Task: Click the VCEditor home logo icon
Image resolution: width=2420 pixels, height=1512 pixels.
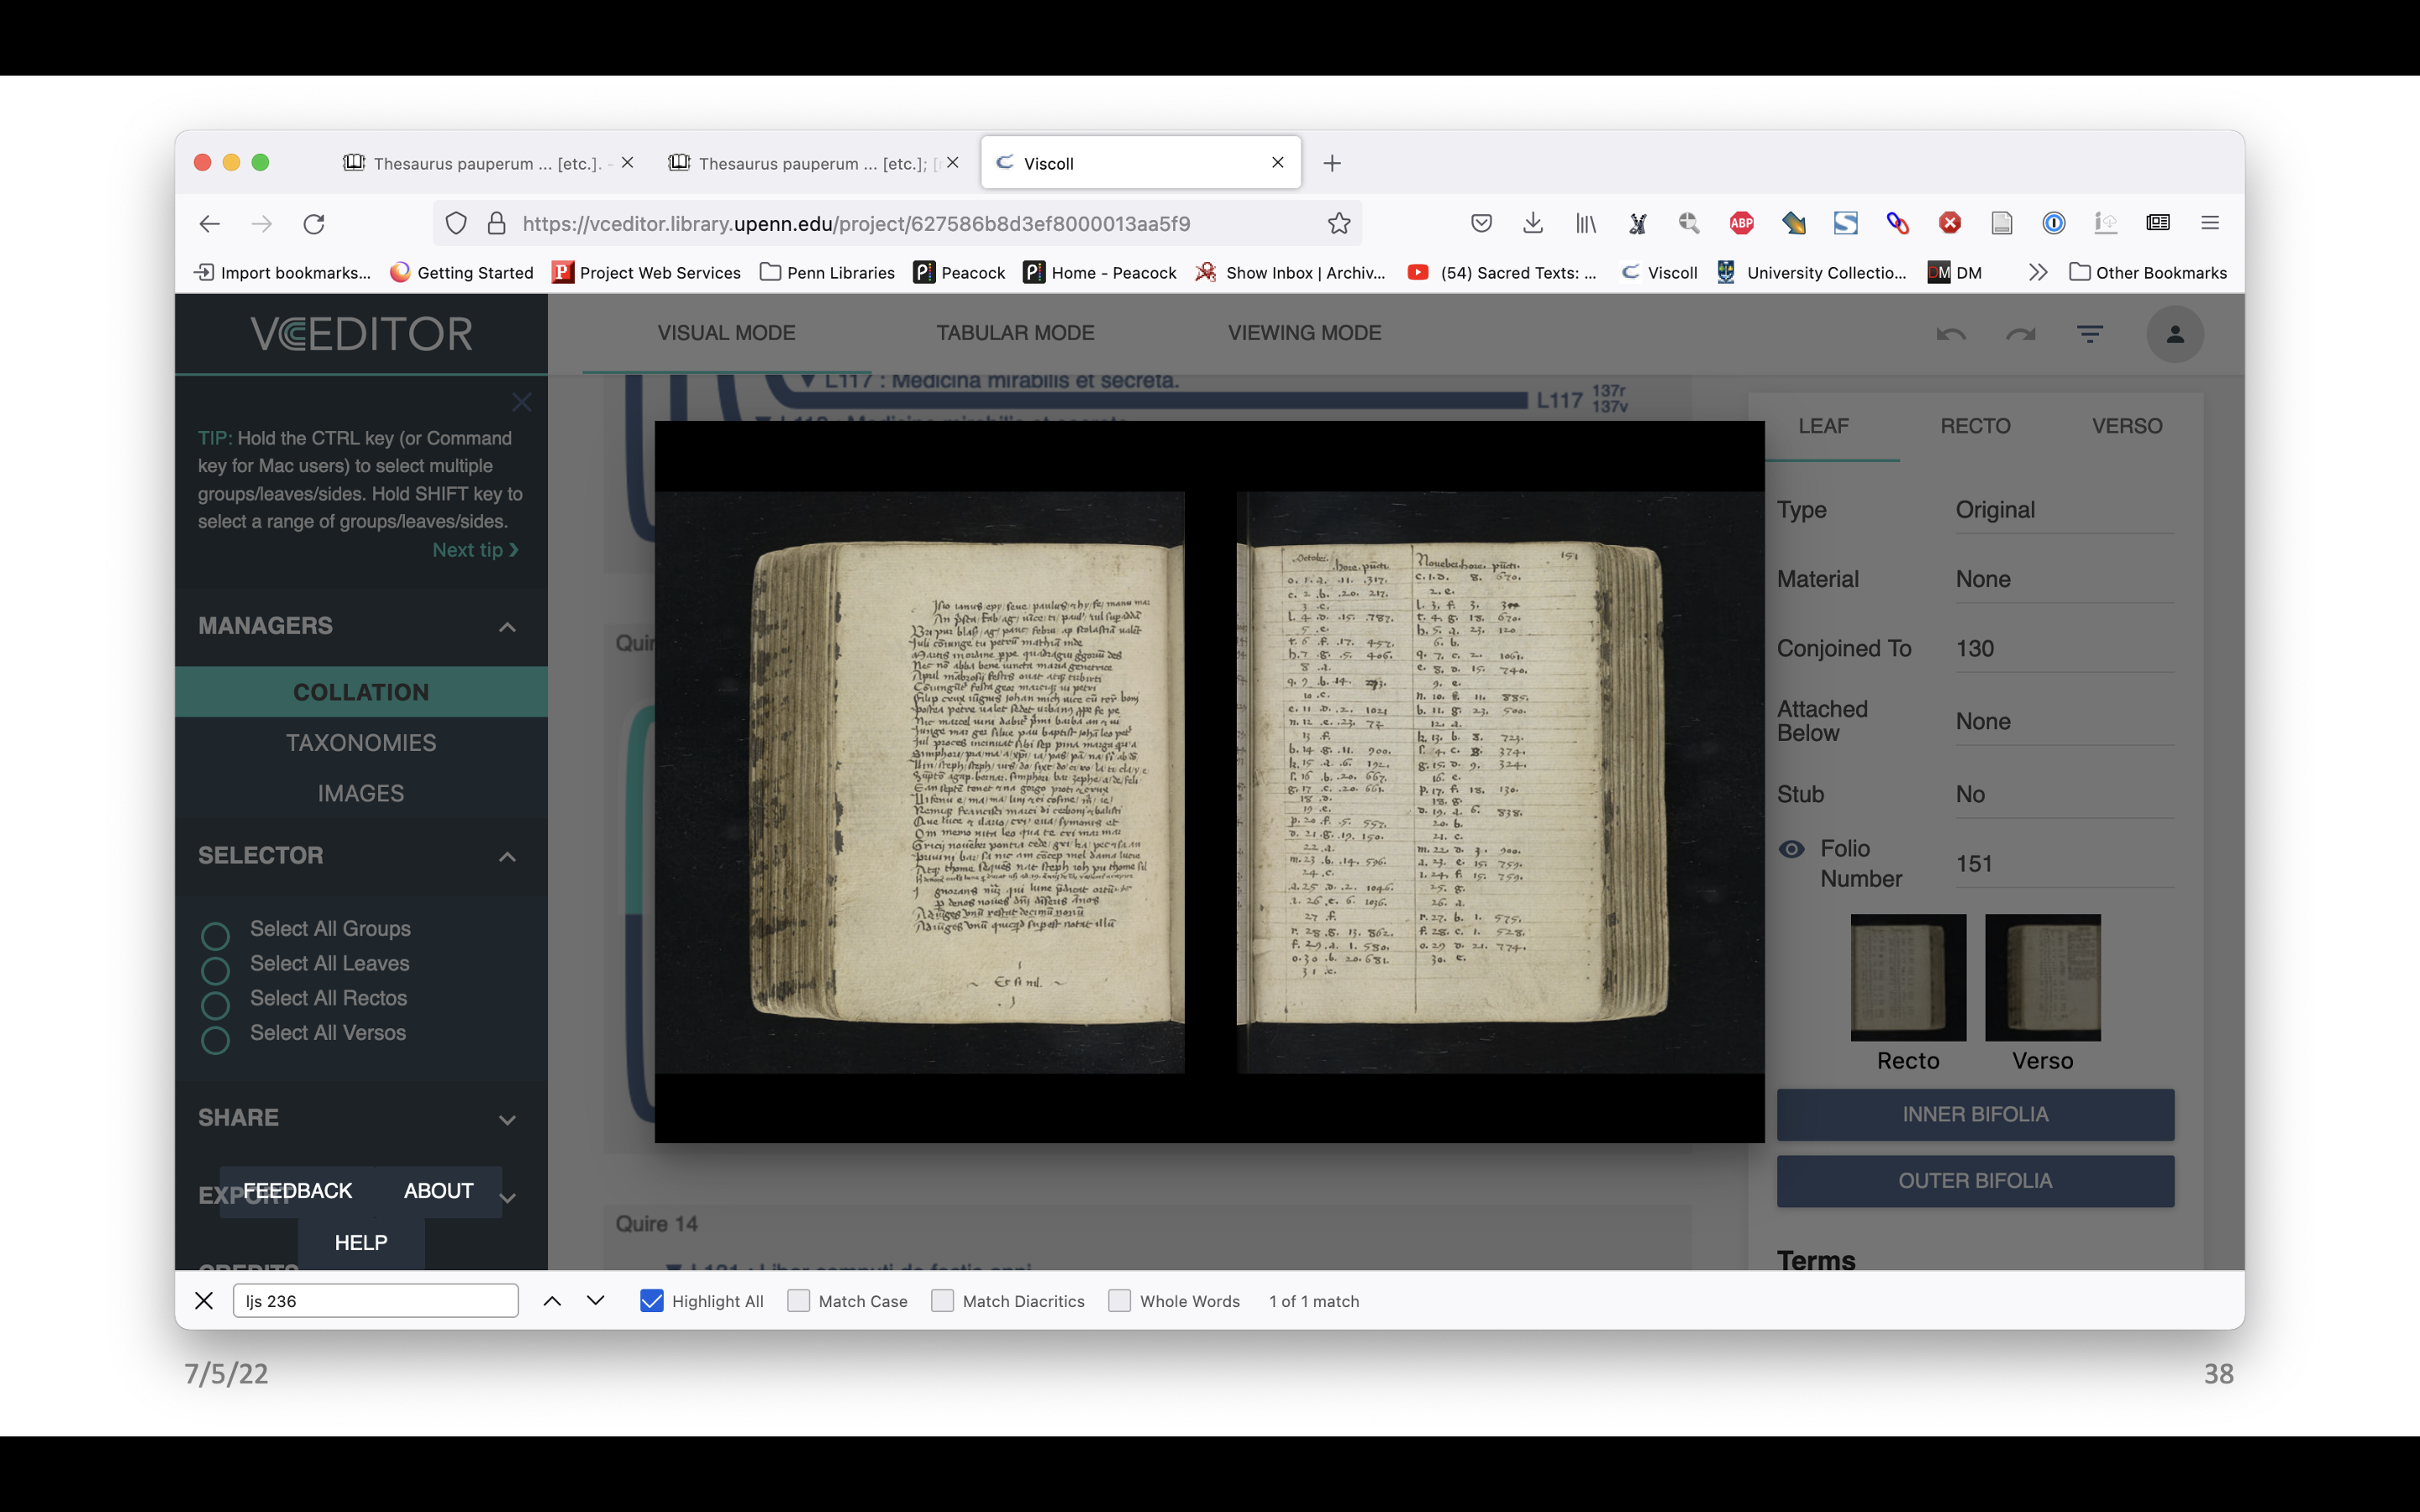Action: click(x=360, y=333)
